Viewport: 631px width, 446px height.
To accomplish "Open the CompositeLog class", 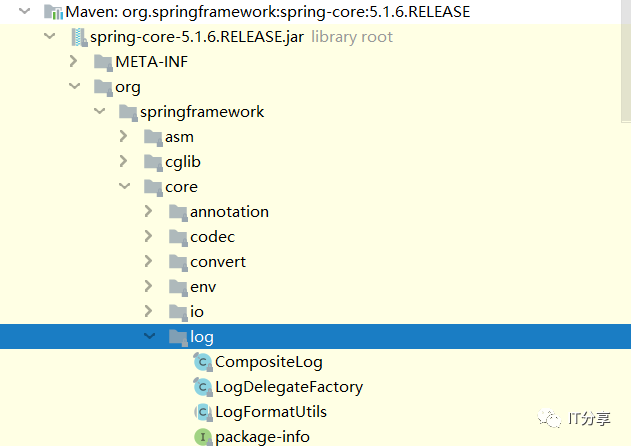I will click(x=269, y=362).
